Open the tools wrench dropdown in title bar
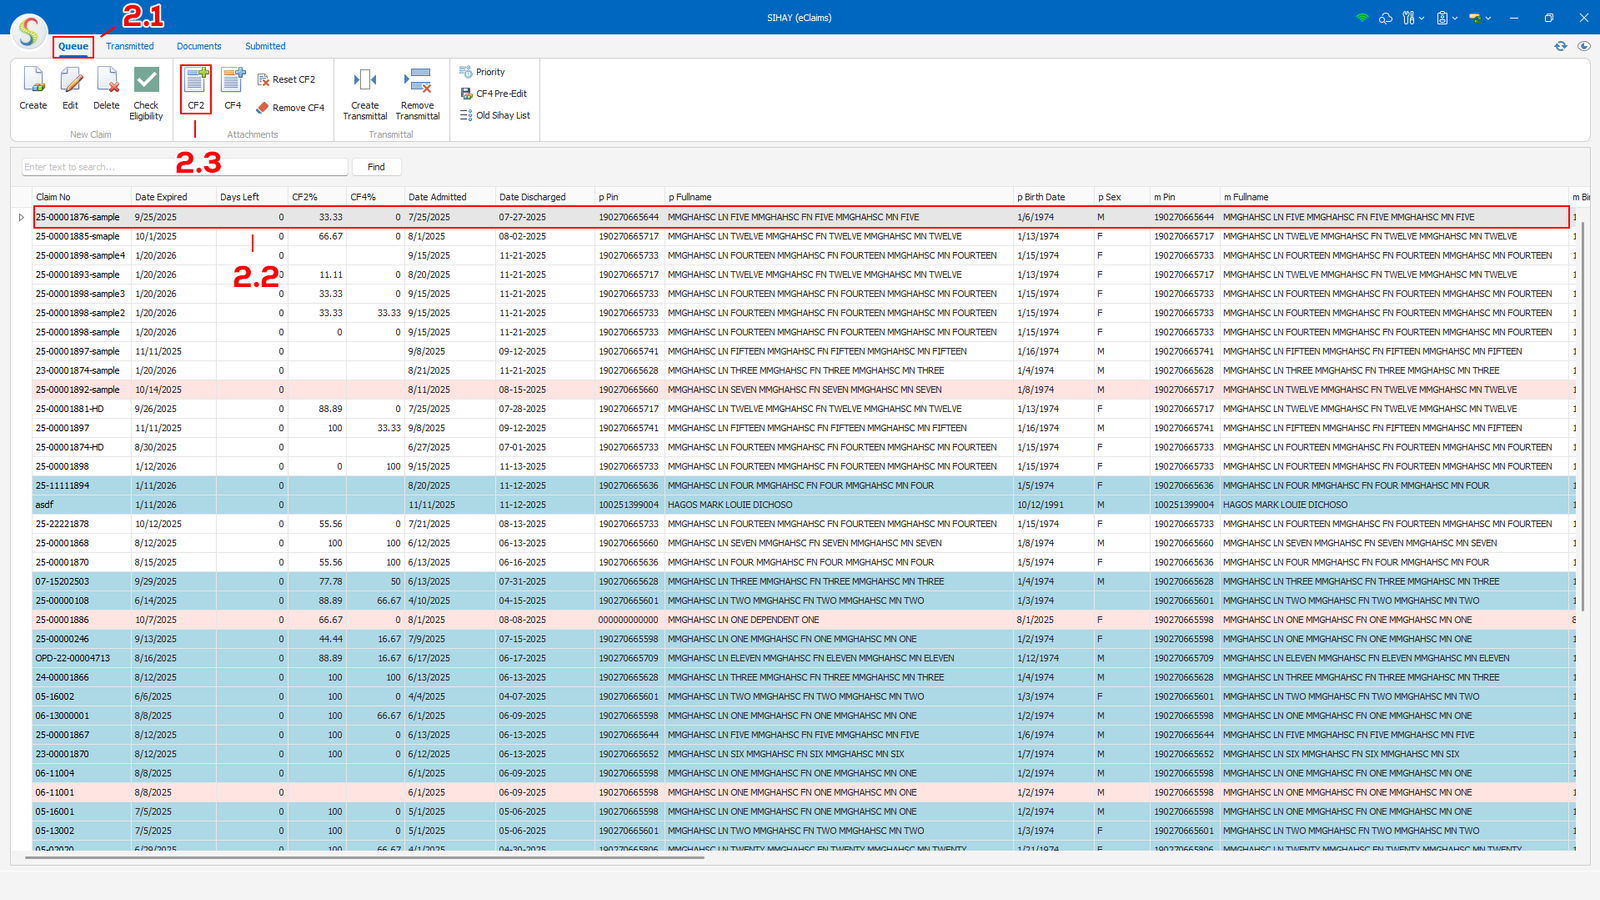 (x=1411, y=18)
